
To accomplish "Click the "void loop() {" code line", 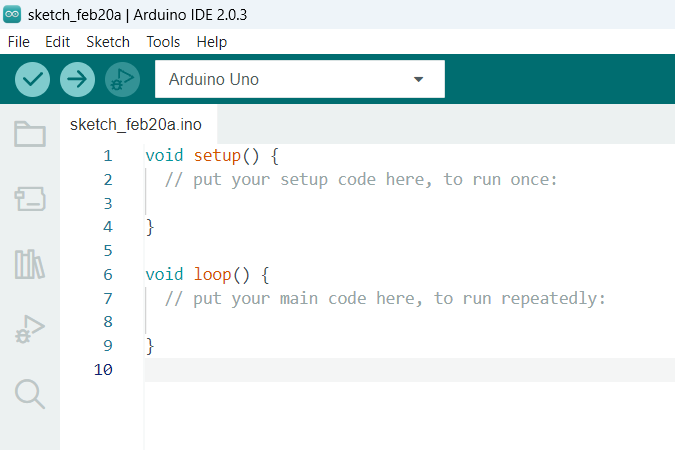I will 207,274.
